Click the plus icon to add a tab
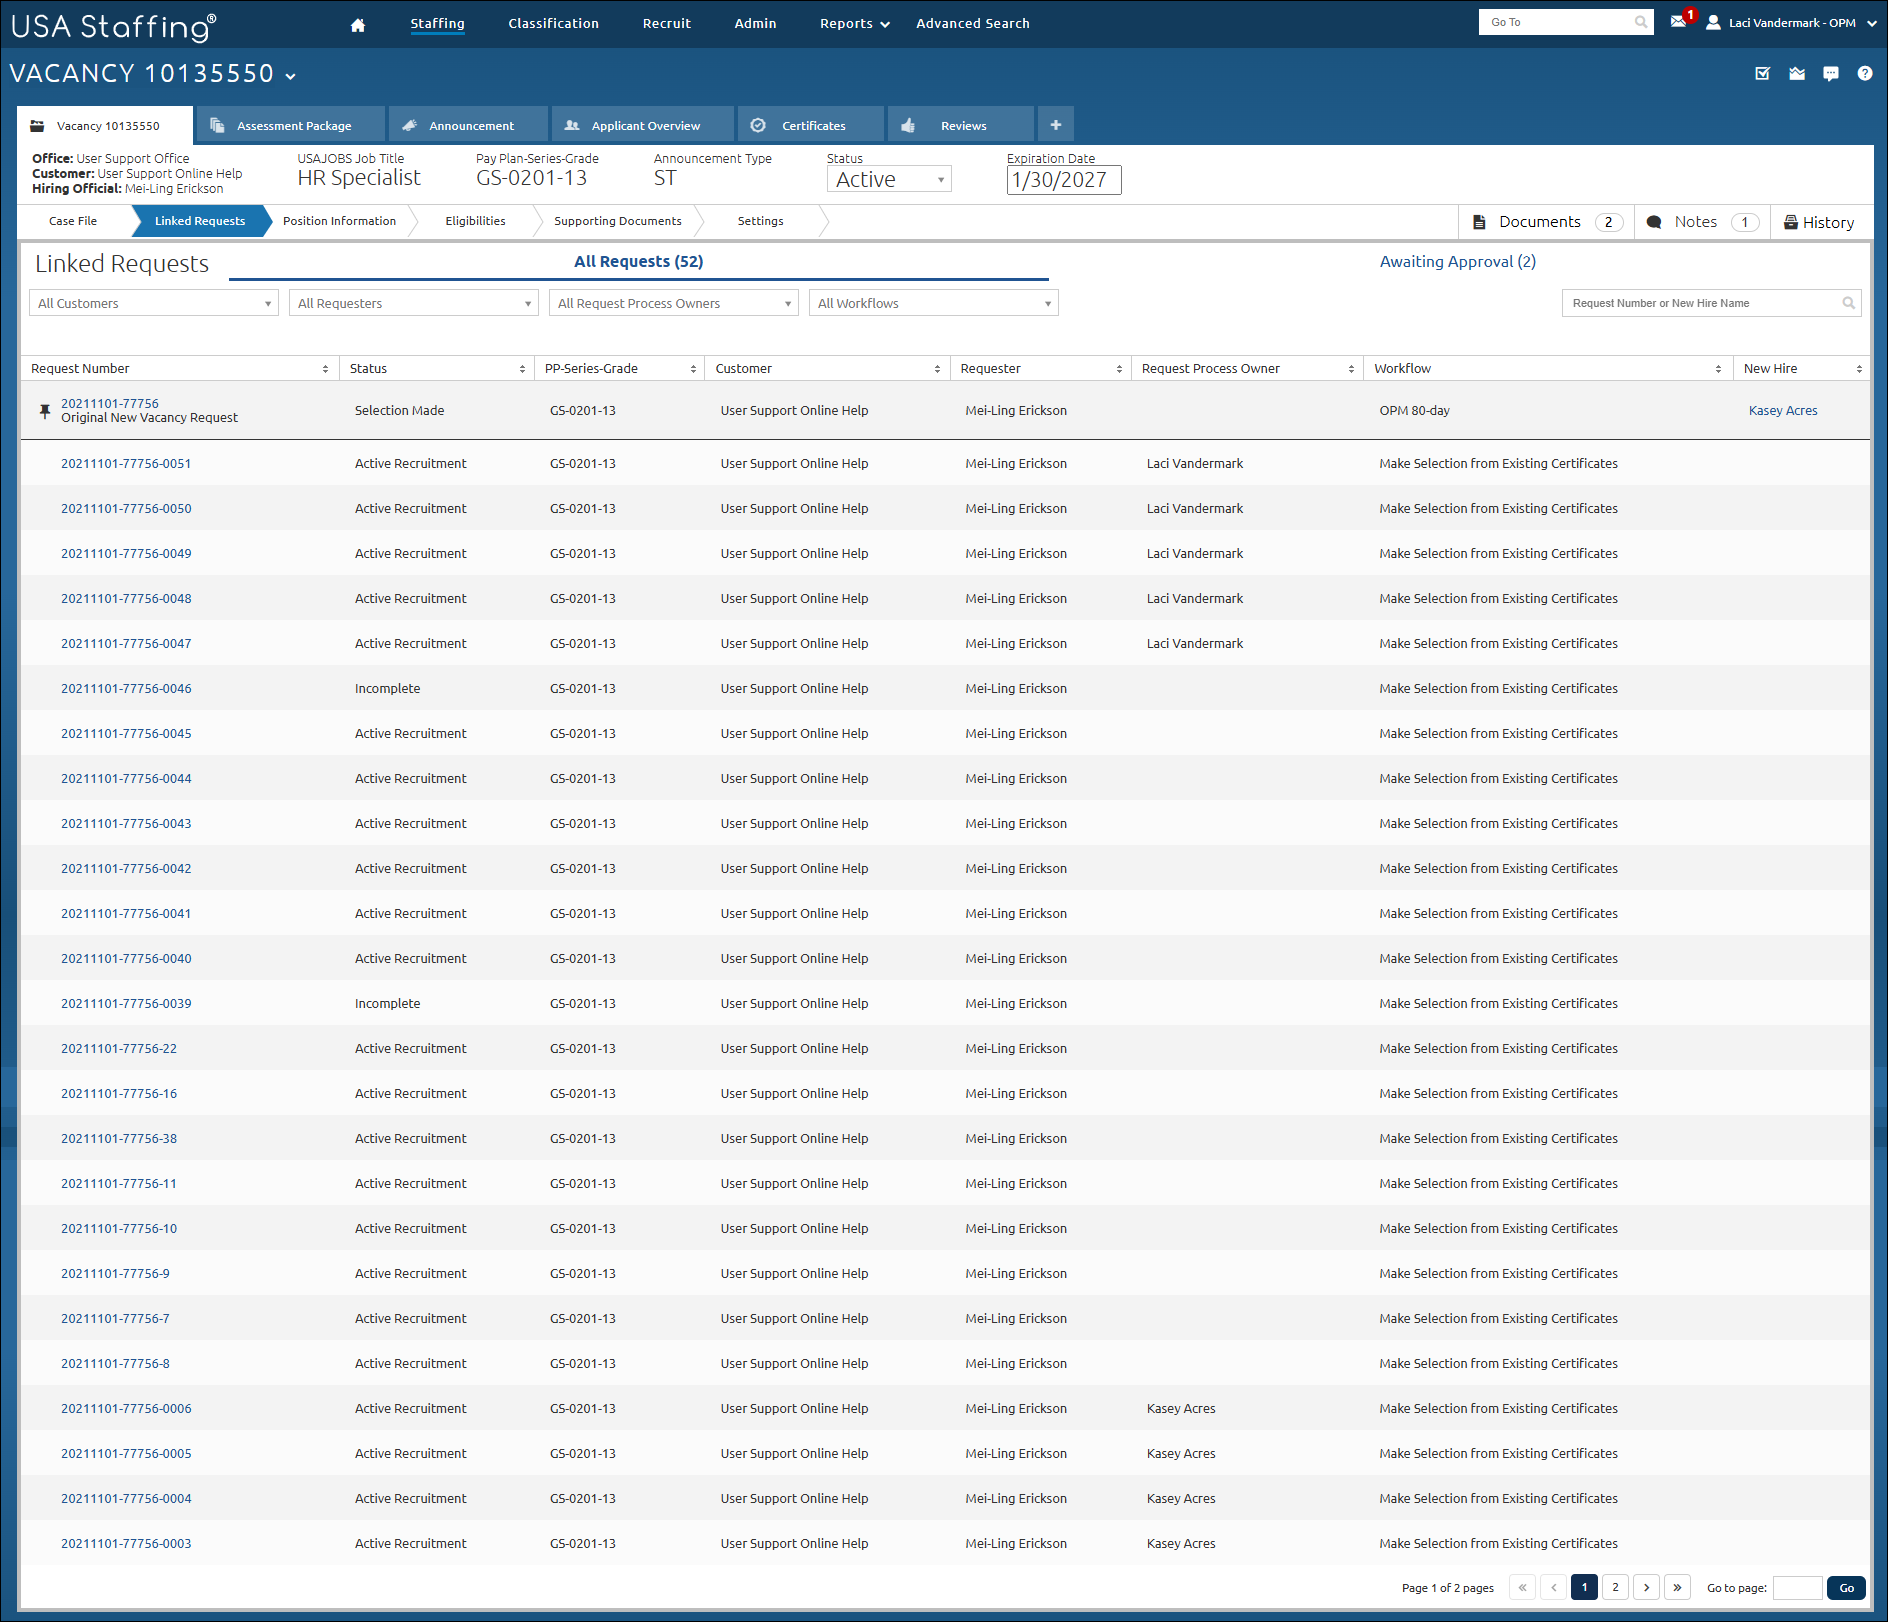 1055,125
